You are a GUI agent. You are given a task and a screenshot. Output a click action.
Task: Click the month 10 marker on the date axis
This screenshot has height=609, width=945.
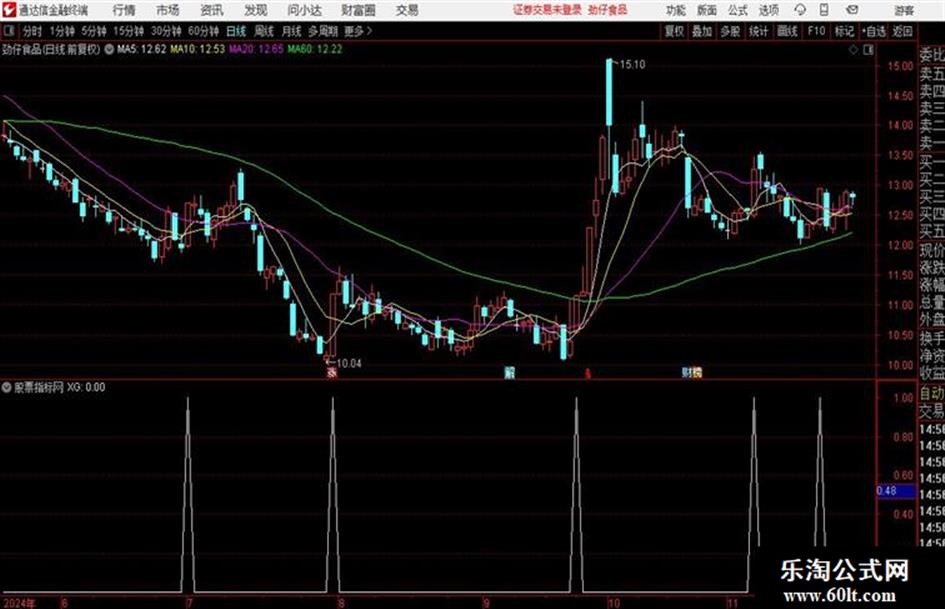tap(614, 603)
